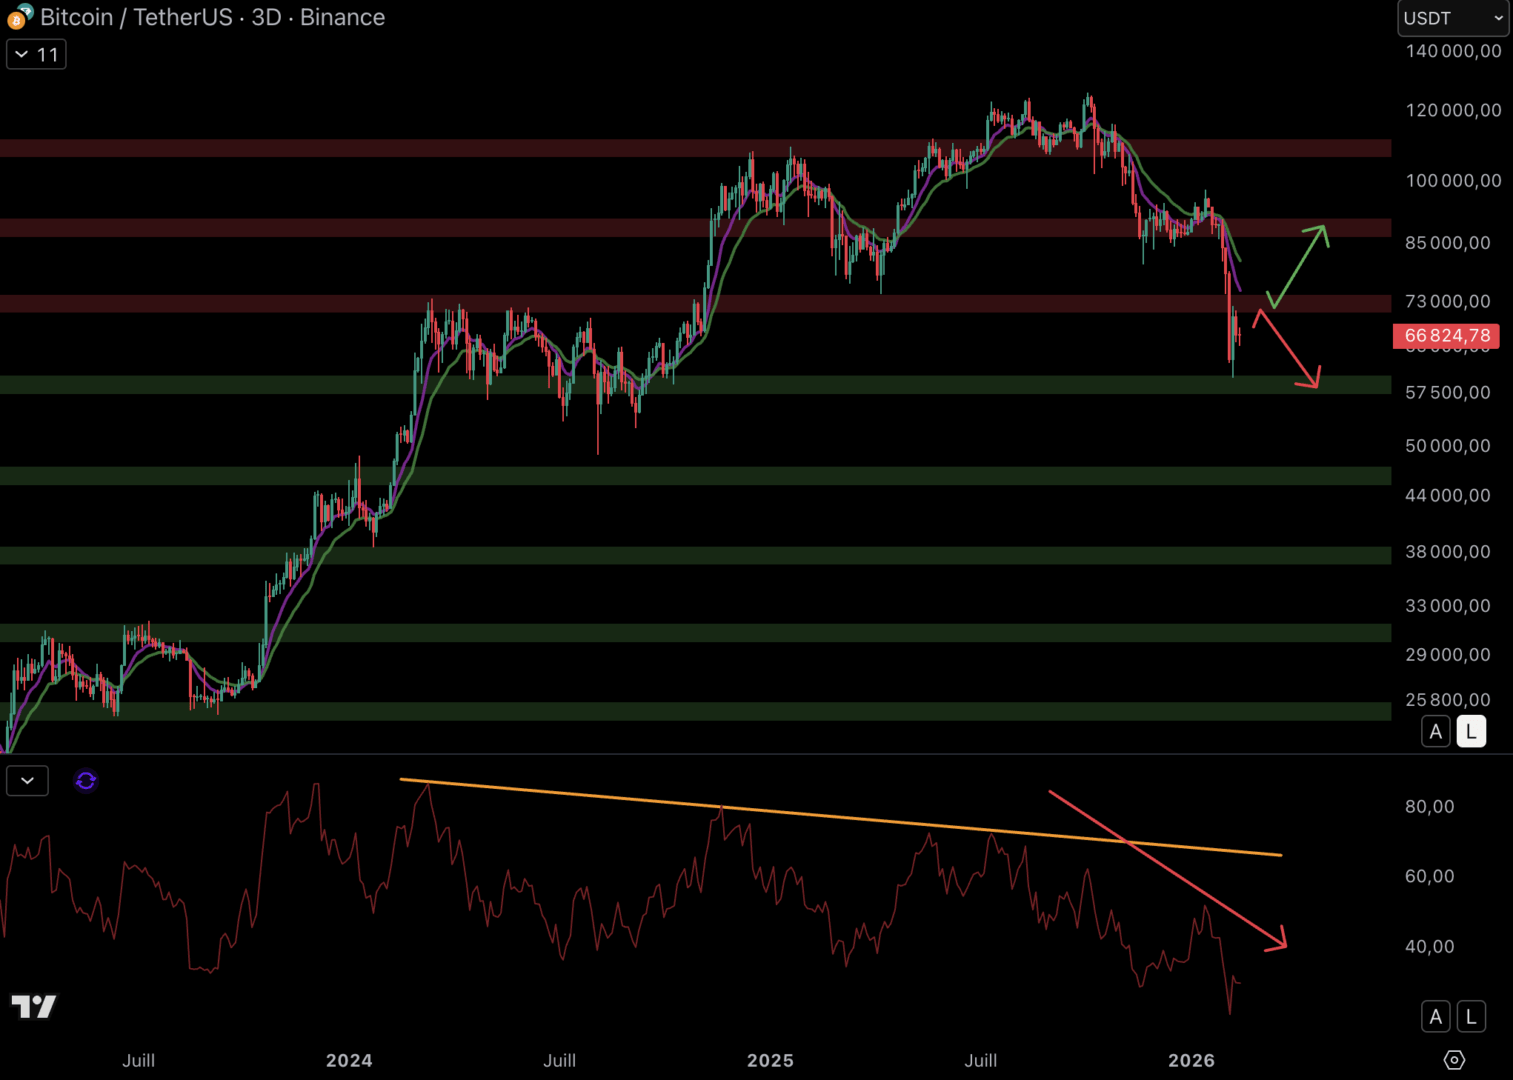The width and height of the screenshot is (1513, 1080).
Task: Select the red downward arrow beside the price candles
Action: (1288, 349)
